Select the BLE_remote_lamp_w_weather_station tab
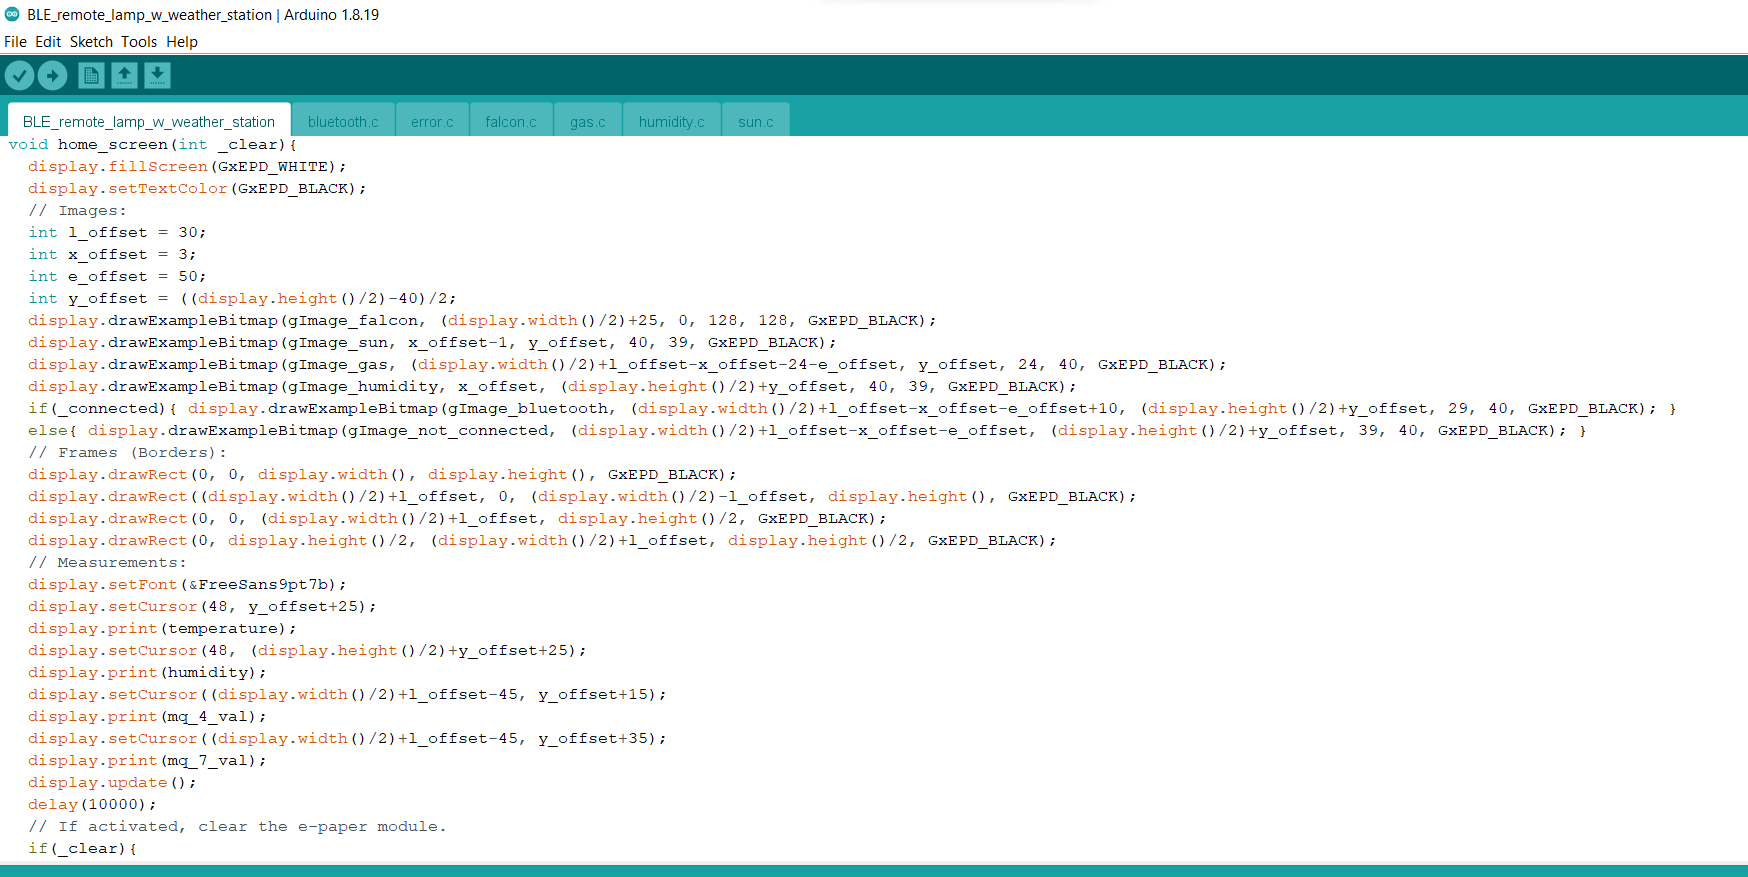 click(x=149, y=121)
